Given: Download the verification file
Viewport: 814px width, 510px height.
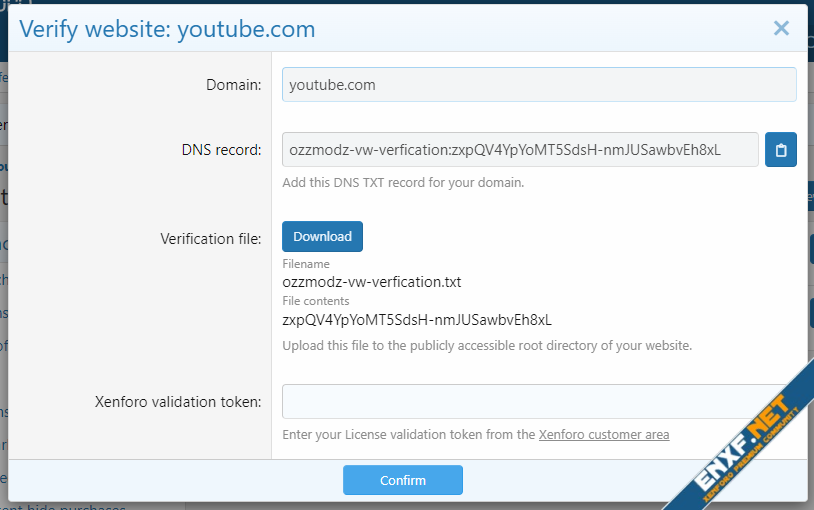Looking at the screenshot, I should [x=322, y=237].
